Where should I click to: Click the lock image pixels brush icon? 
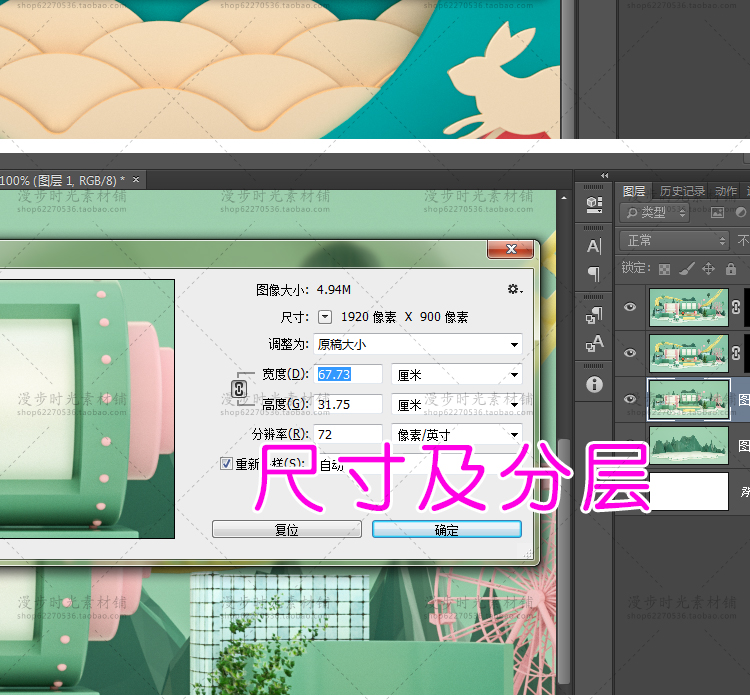tap(686, 268)
